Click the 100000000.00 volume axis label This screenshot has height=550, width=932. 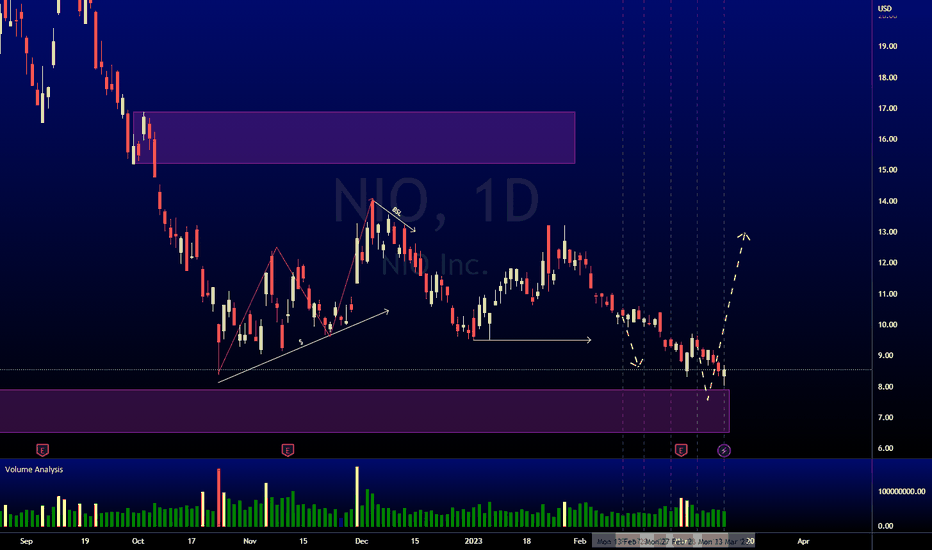tap(902, 491)
